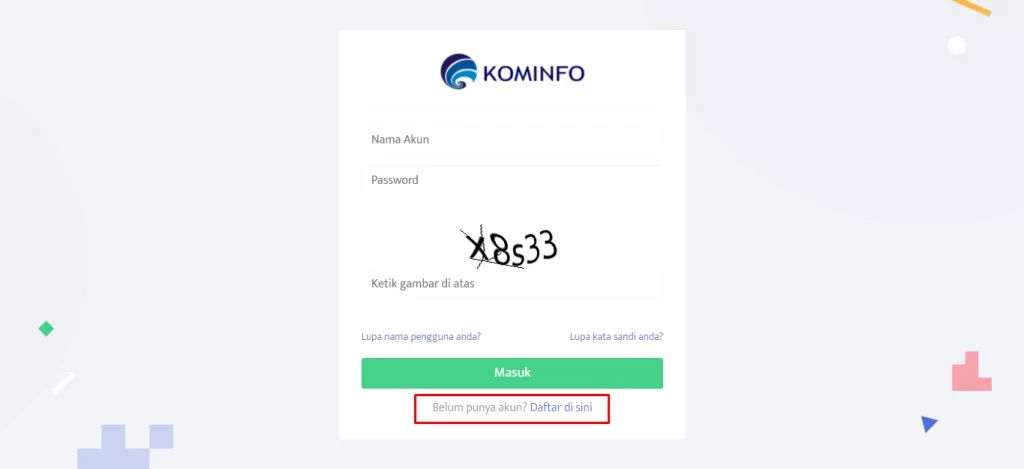This screenshot has height=469, width=1024.
Task: Click the green diamond shape
Action: pos(46,329)
